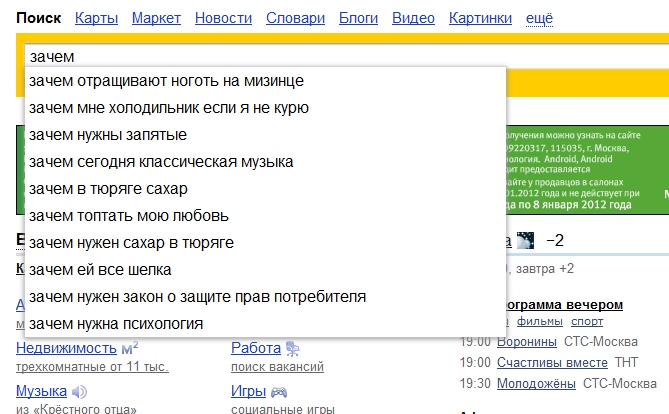The width and height of the screenshot is (669, 414).
Task: Choose suggestion зачем мне холодильник если я не курю
Action: (x=265, y=108)
